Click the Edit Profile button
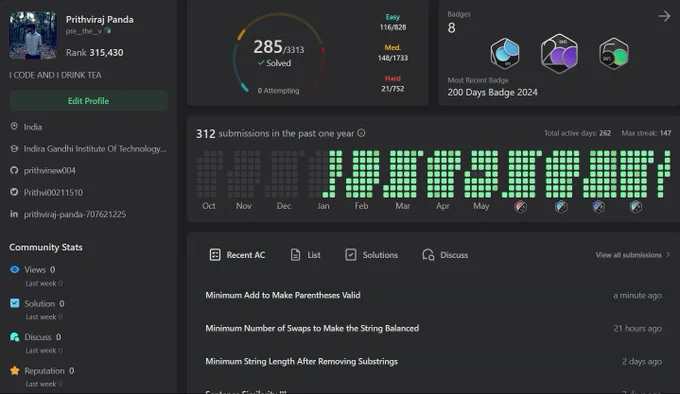 point(88,101)
